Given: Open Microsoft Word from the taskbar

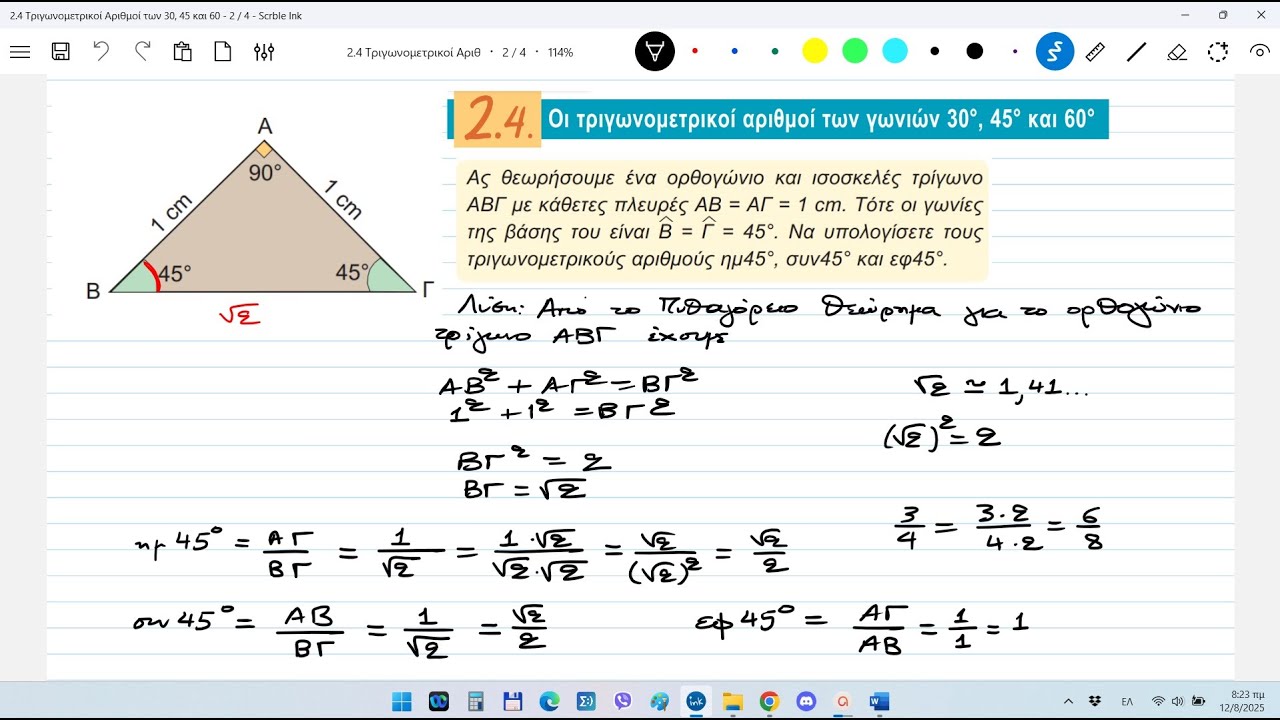Looking at the screenshot, I should click(879, 701).
